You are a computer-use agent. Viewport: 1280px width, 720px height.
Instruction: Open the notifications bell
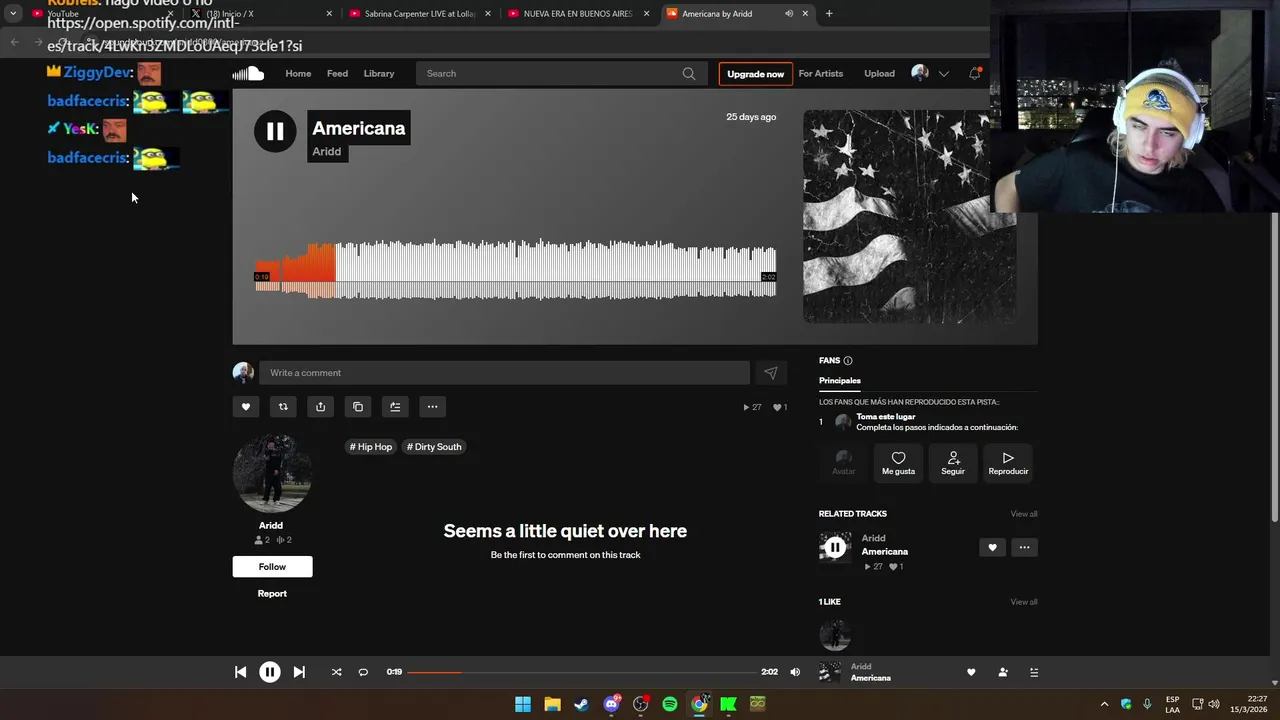point(974,73)
